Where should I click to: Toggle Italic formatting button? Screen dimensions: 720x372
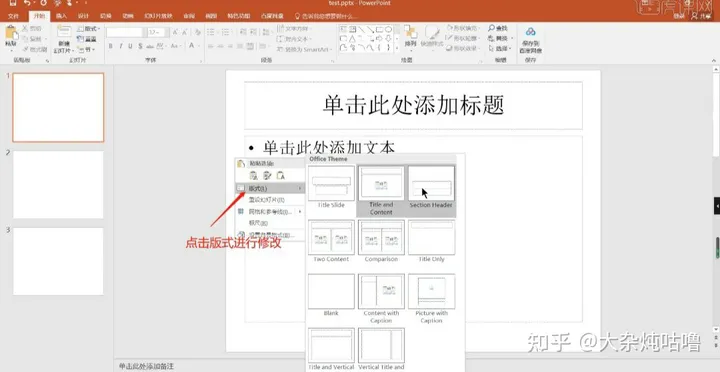(x=120, y=46)
